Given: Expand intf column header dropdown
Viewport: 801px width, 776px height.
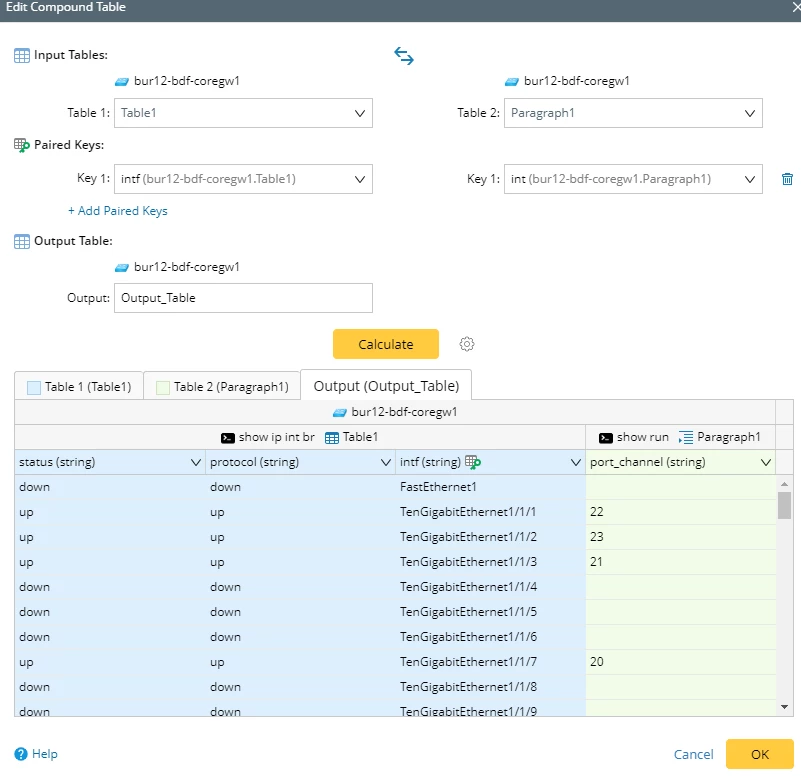Looking at the screenshot, I should click(x=576, y=462).
